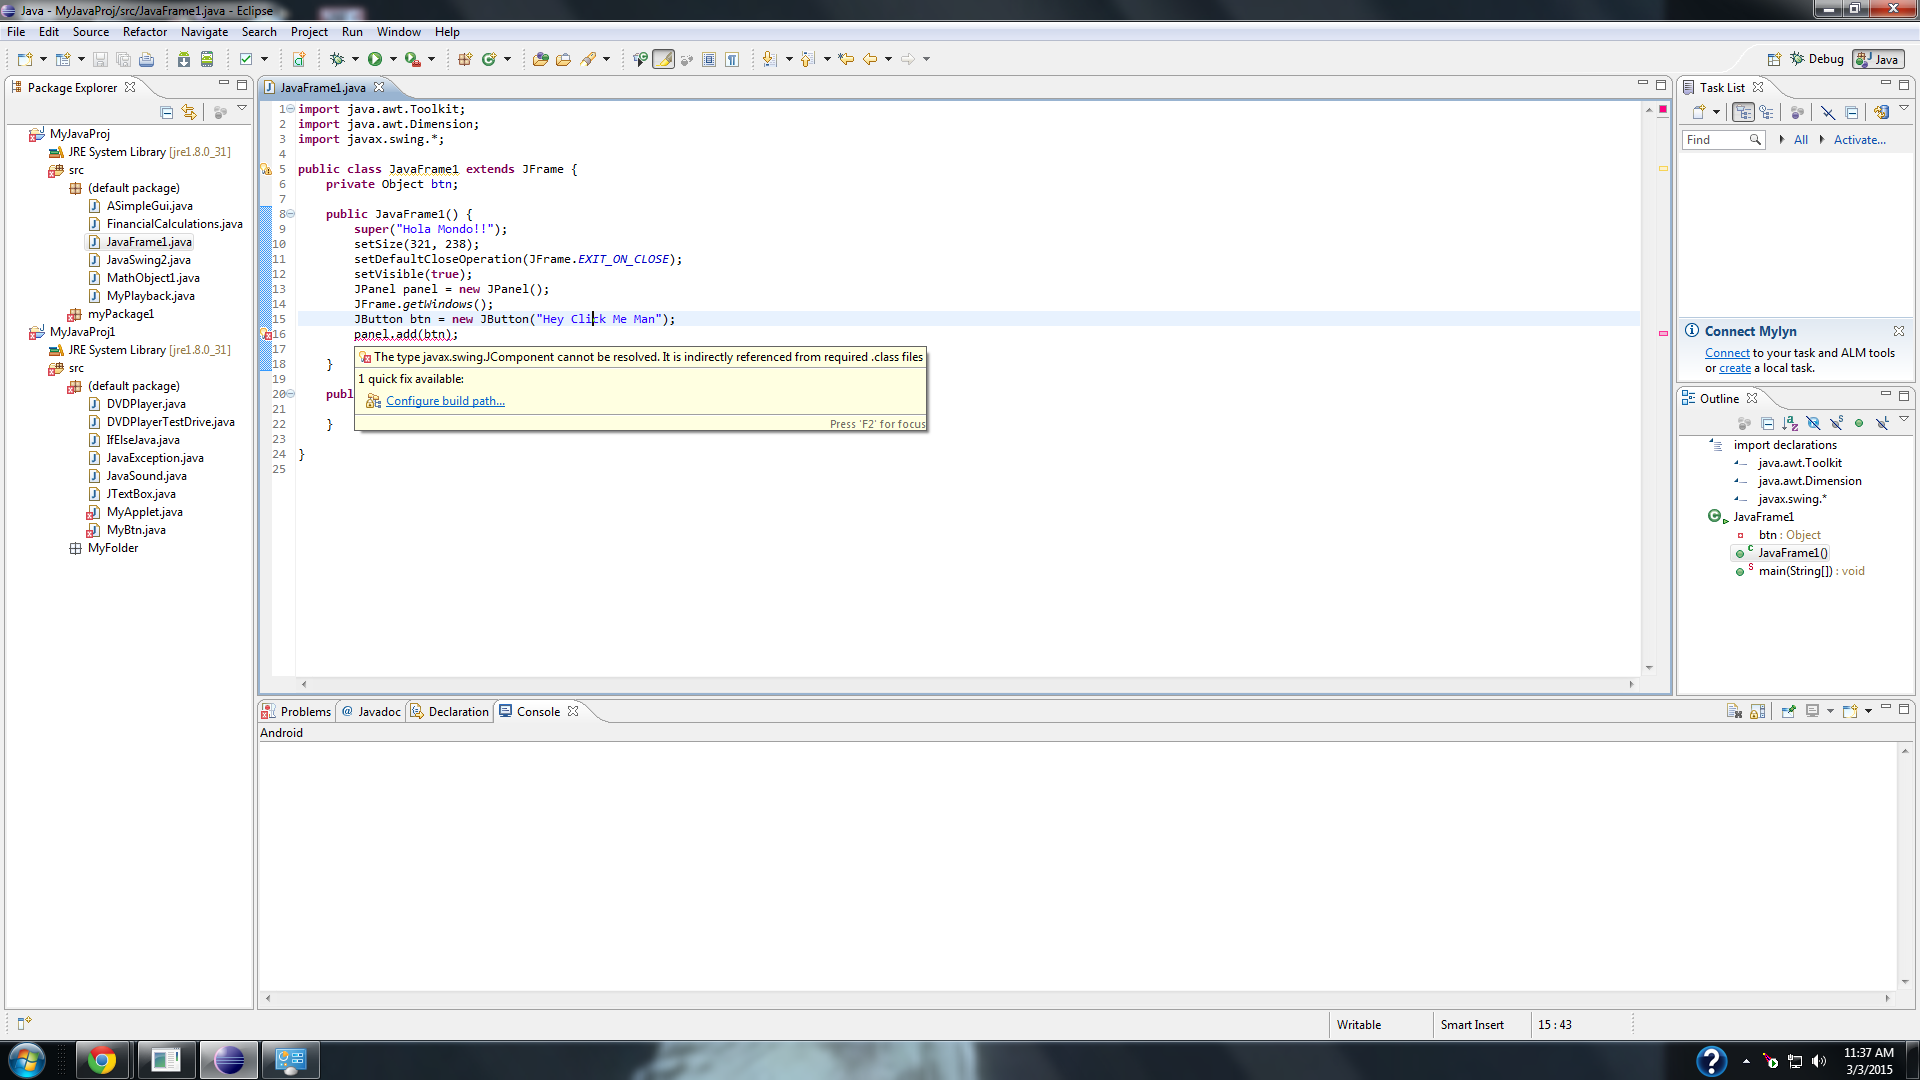
Task: Open the Project menu
Action: point(309,32)
